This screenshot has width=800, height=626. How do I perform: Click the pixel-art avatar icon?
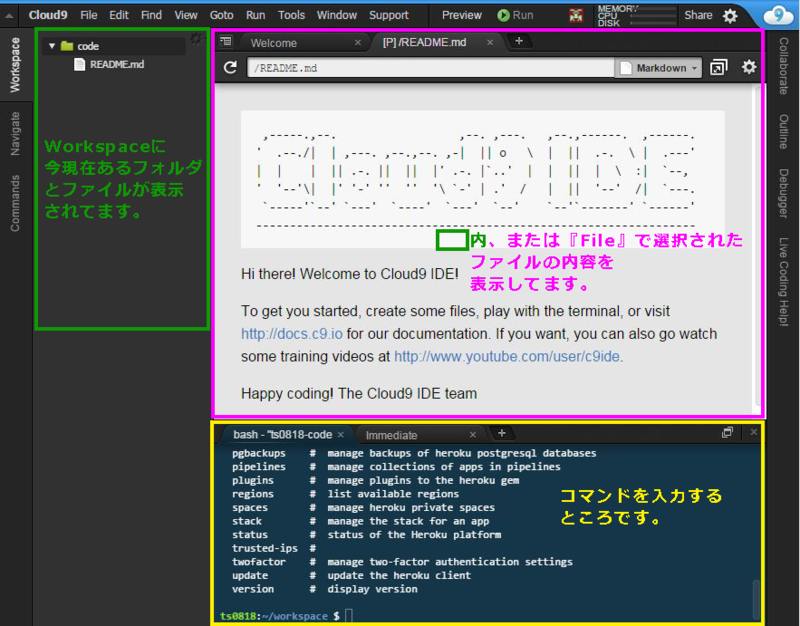576,16
